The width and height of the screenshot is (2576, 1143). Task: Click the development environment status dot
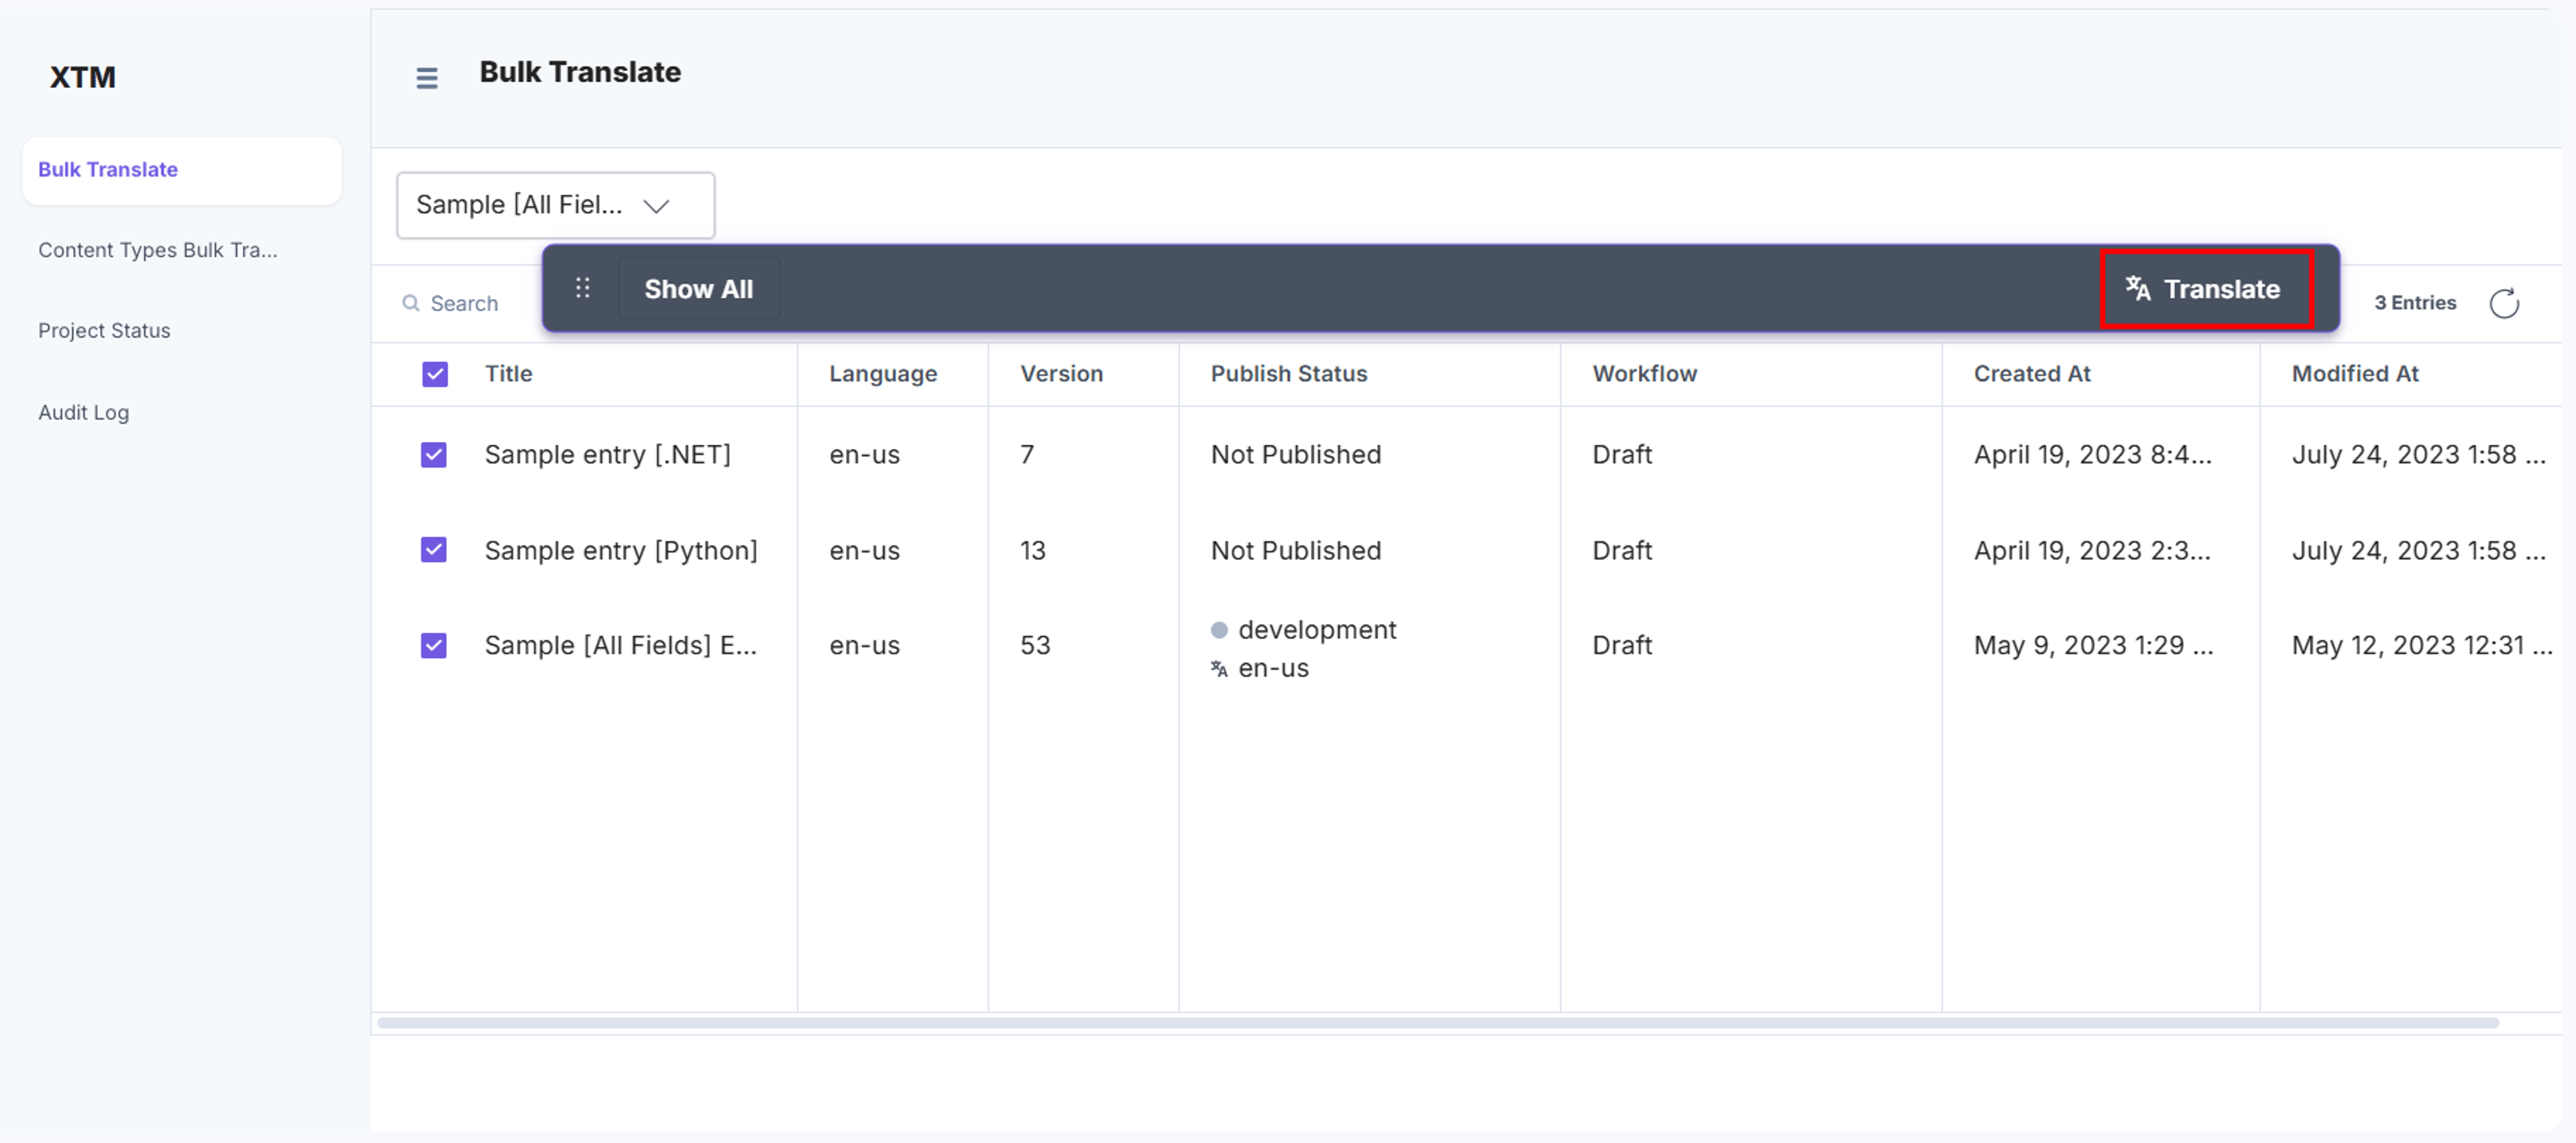pos(1219,630)
